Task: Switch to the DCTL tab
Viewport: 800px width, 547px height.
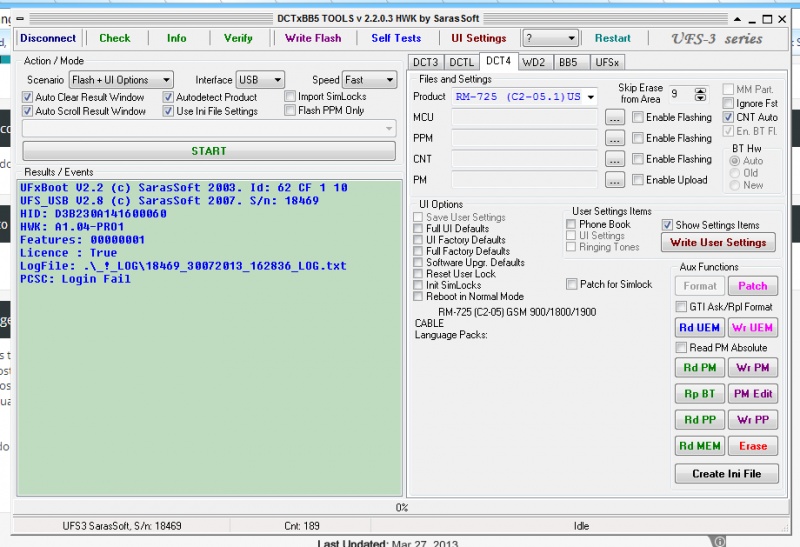Action: [462, 62]
